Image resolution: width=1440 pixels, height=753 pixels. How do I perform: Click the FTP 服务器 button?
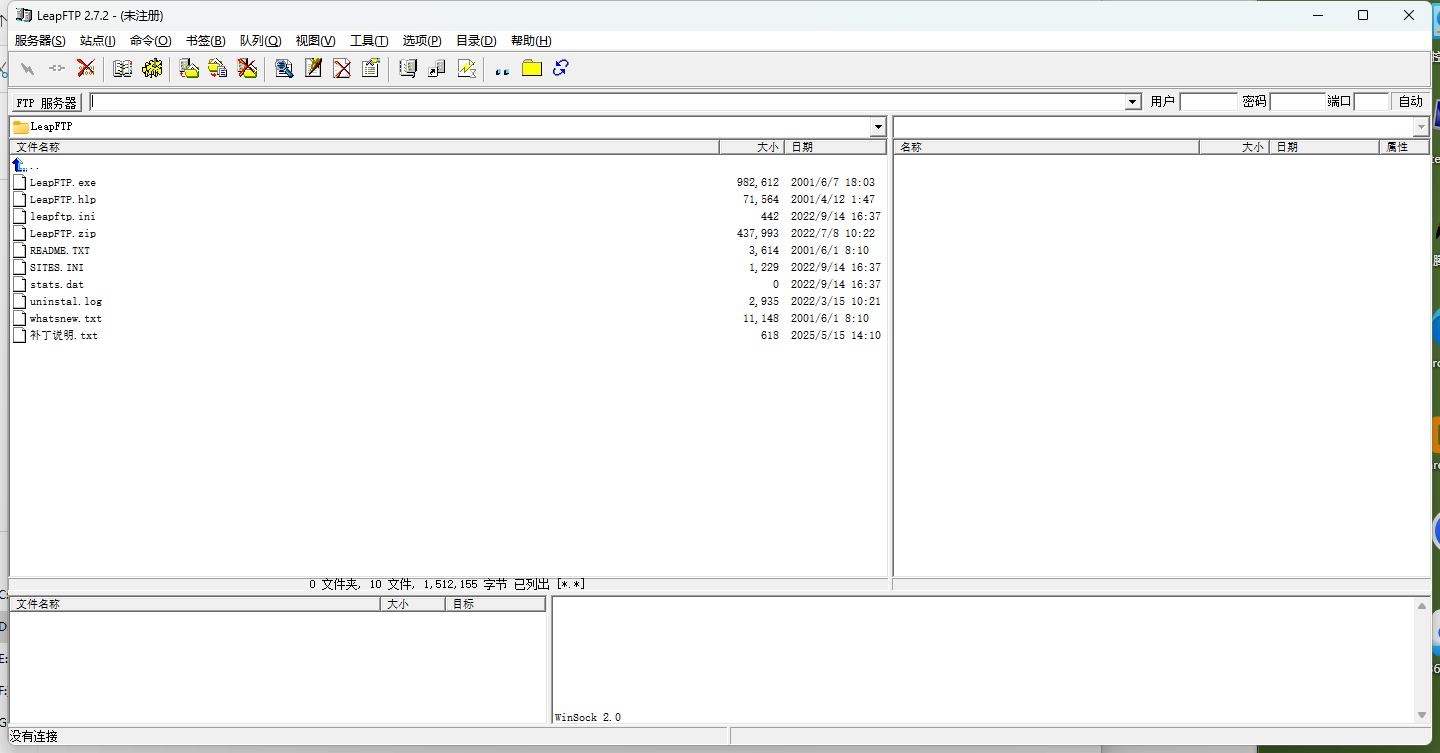click(46, 103)
